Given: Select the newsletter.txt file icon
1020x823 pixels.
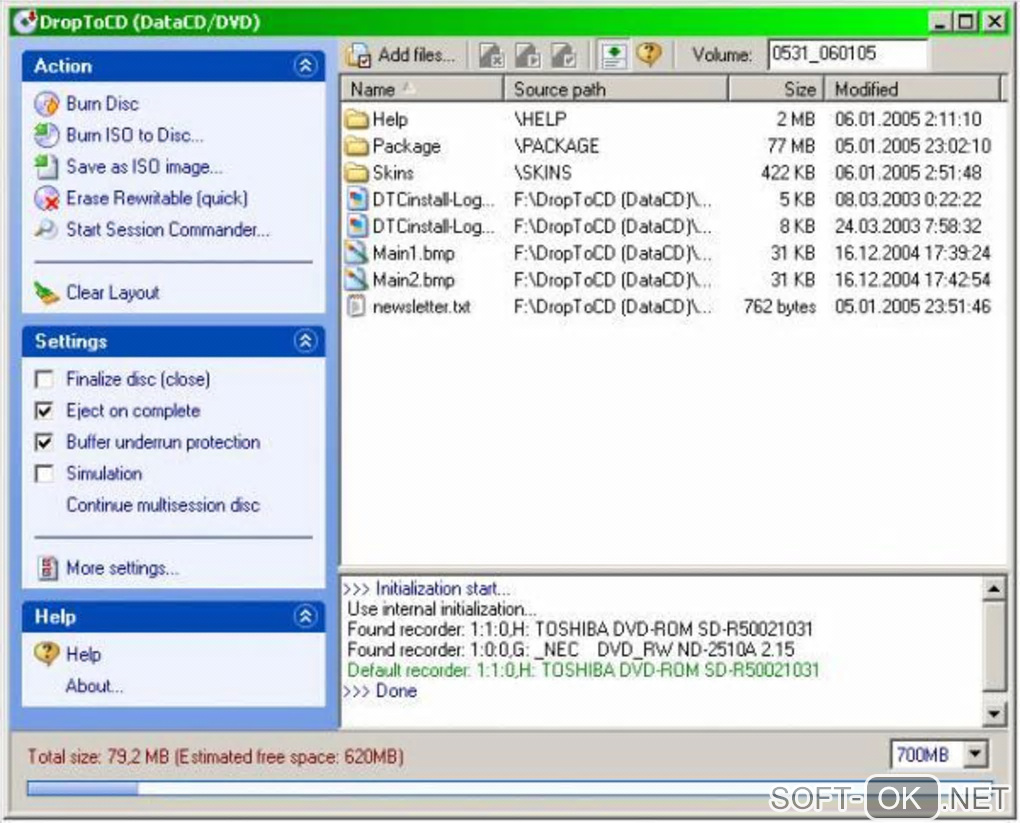Looking at the screenshot, I should pyautogui.click(x=356, y=306).
